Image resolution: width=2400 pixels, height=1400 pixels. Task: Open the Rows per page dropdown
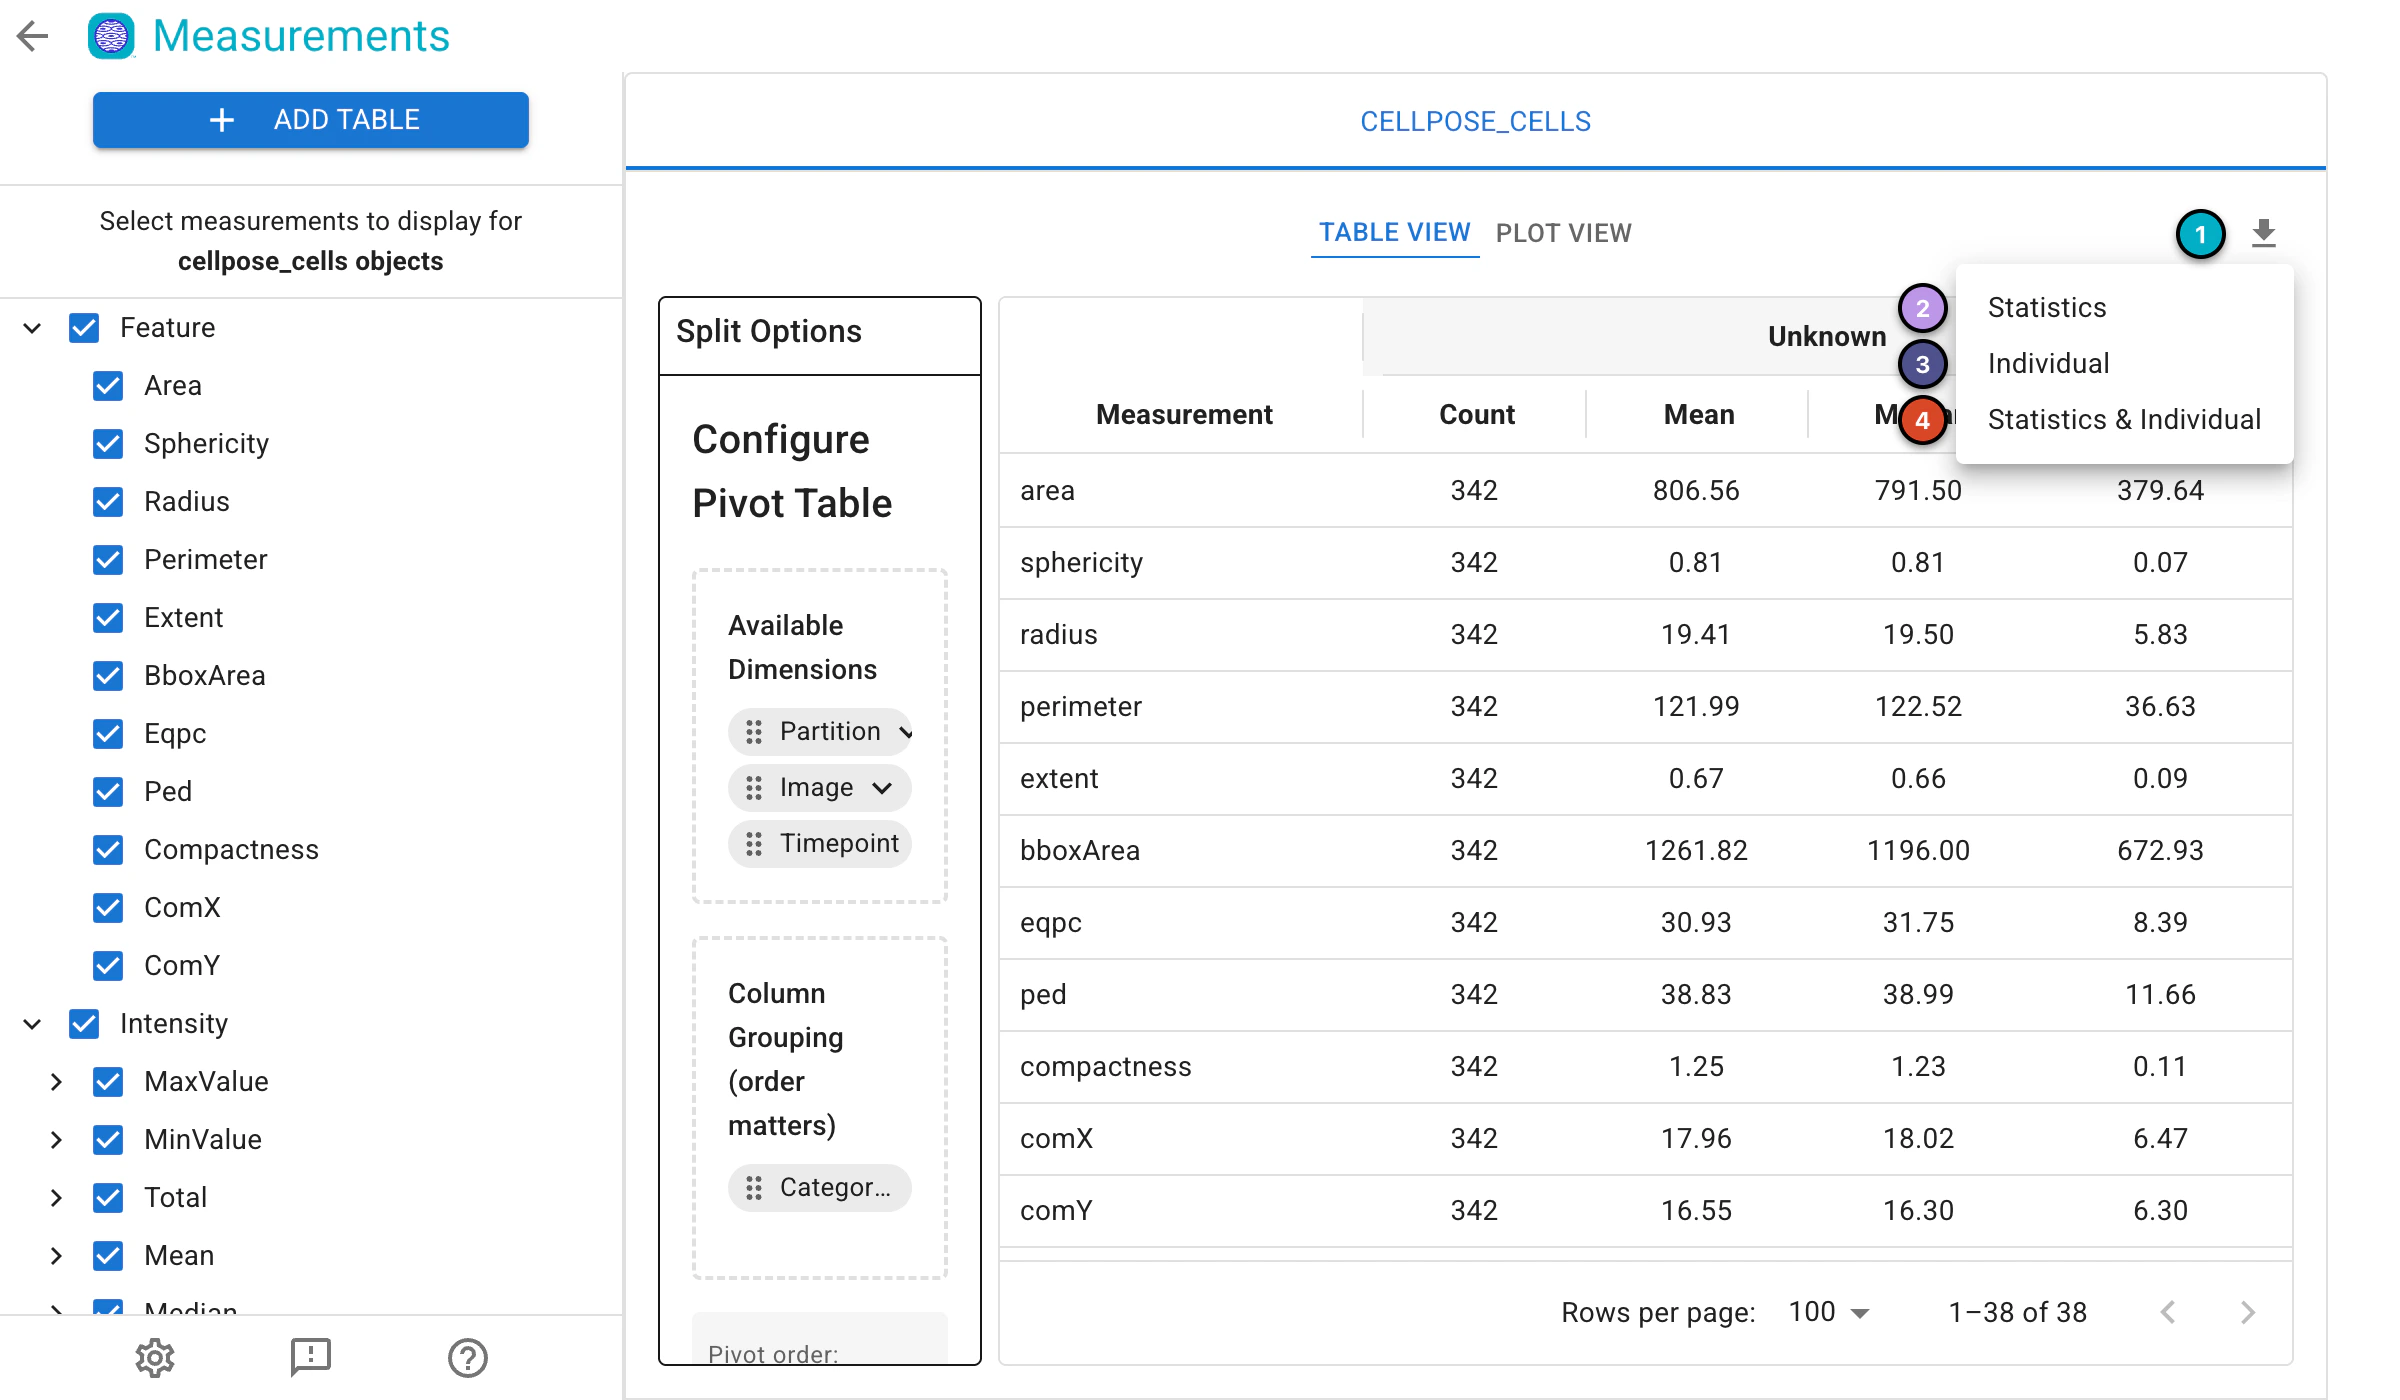click(1828, 1312)
